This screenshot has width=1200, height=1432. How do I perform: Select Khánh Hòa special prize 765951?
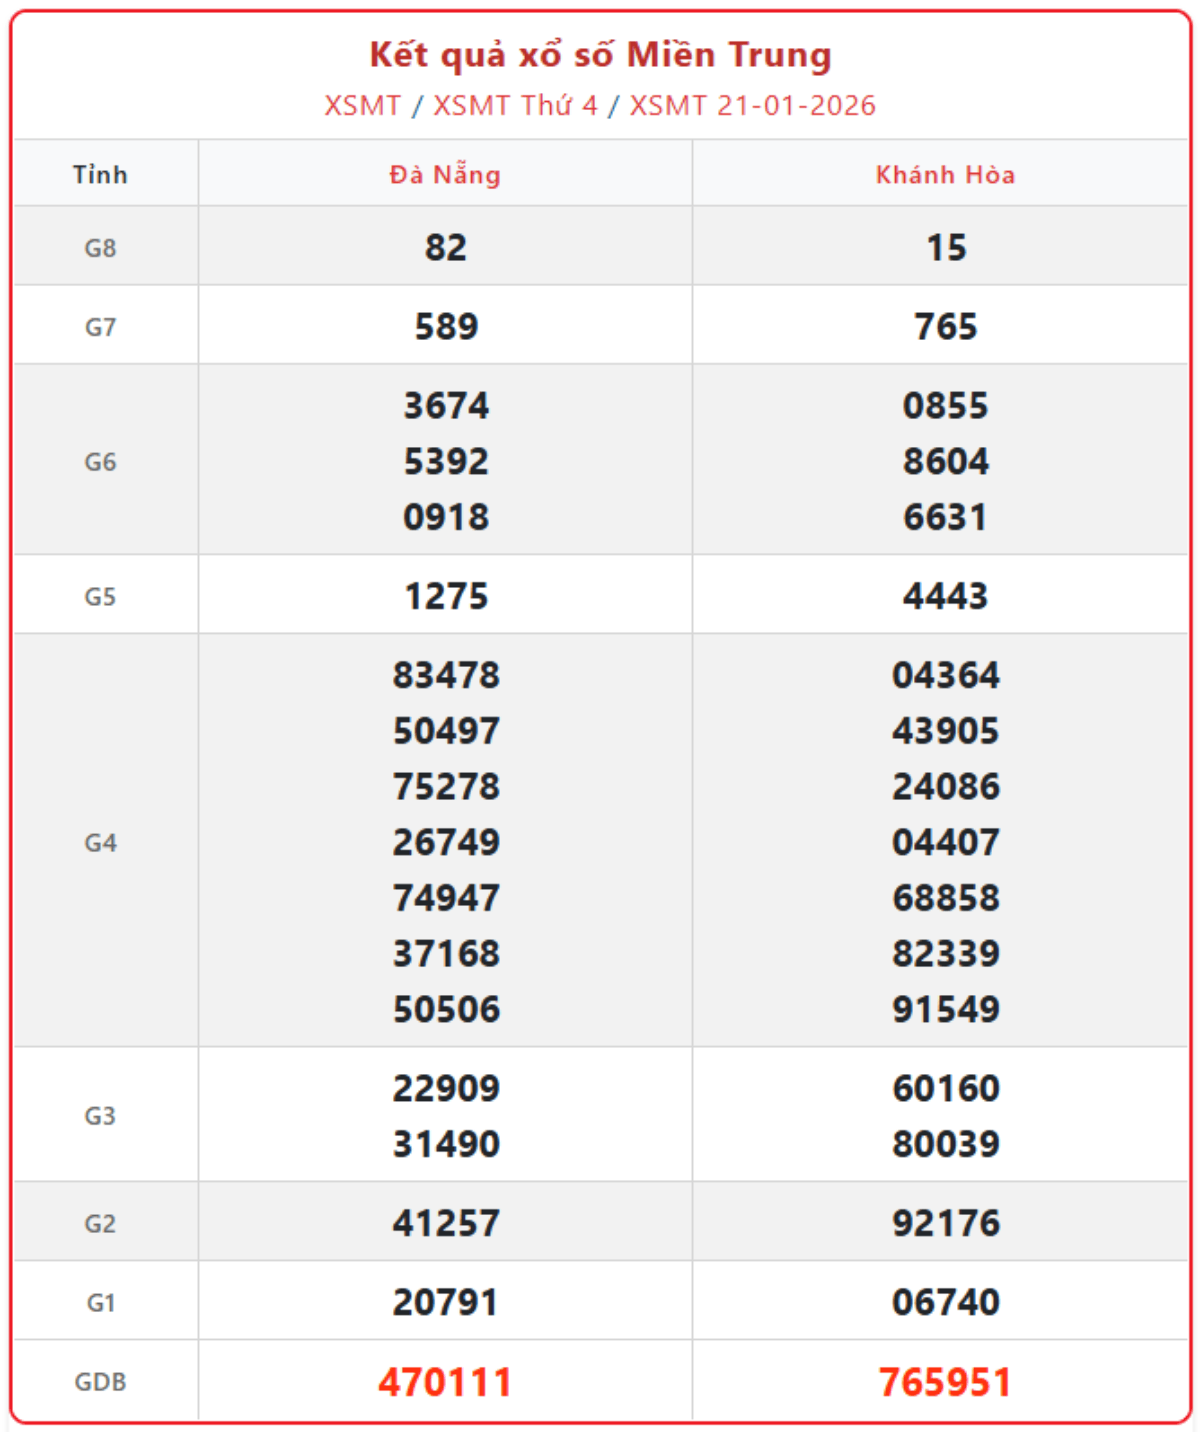945,1382
